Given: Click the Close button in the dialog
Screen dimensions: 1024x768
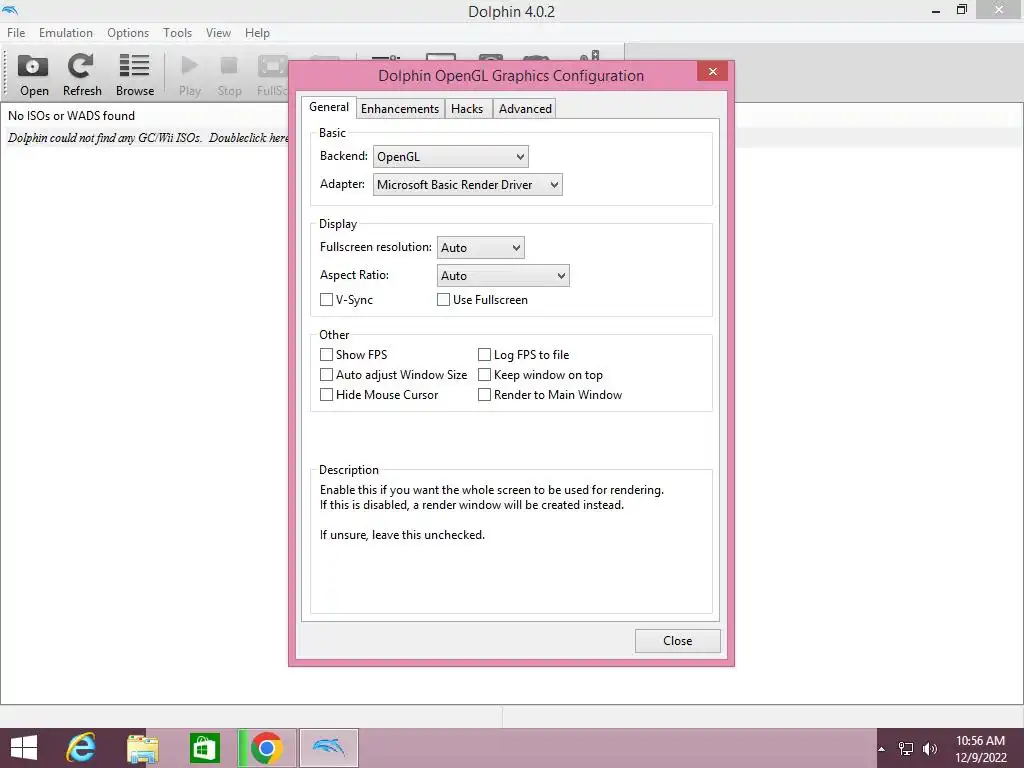Looking at the screenshot, I should [x=677, y=641].
